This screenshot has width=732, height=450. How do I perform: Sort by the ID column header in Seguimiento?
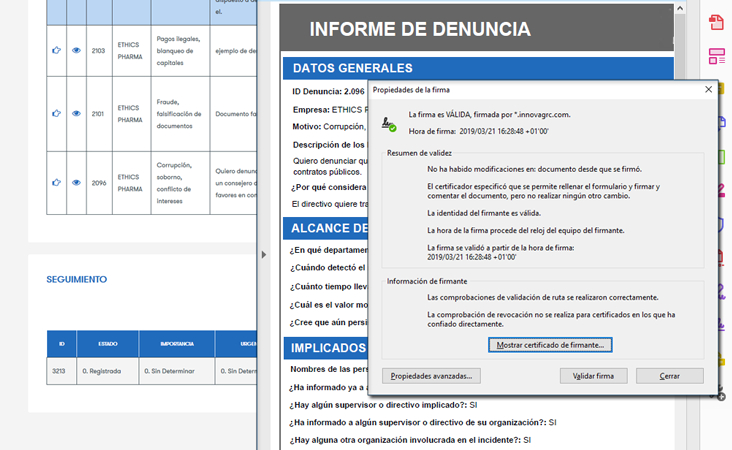coord(61,344)
